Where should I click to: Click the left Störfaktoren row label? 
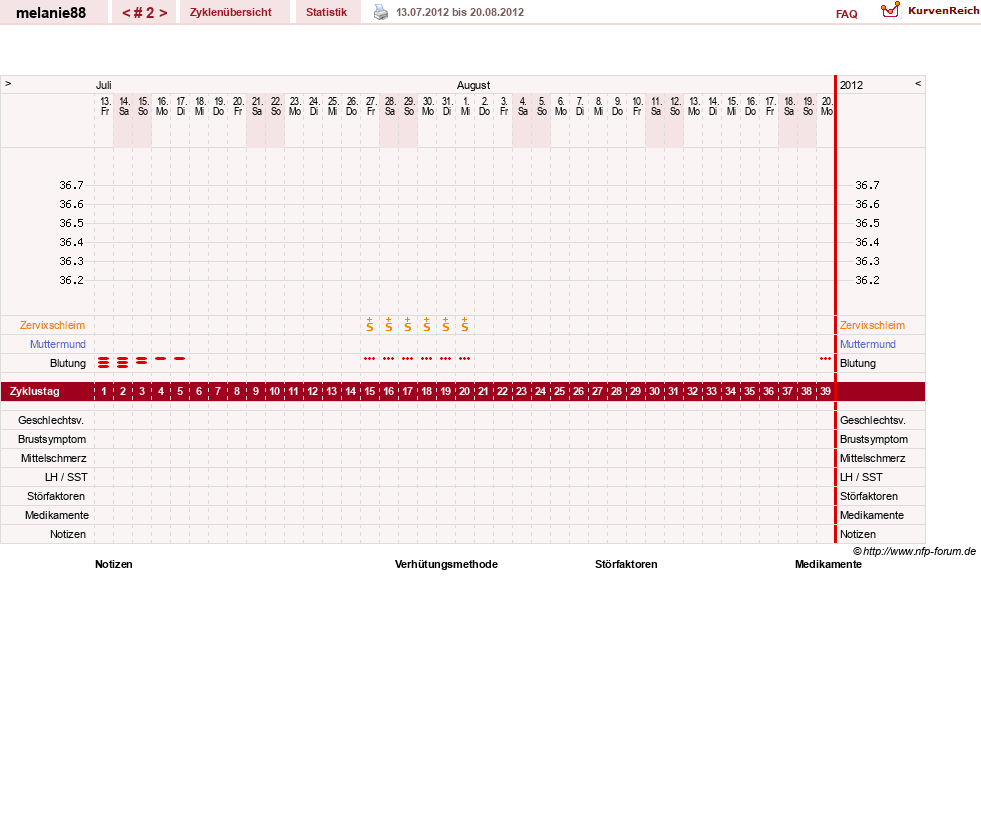56,496
